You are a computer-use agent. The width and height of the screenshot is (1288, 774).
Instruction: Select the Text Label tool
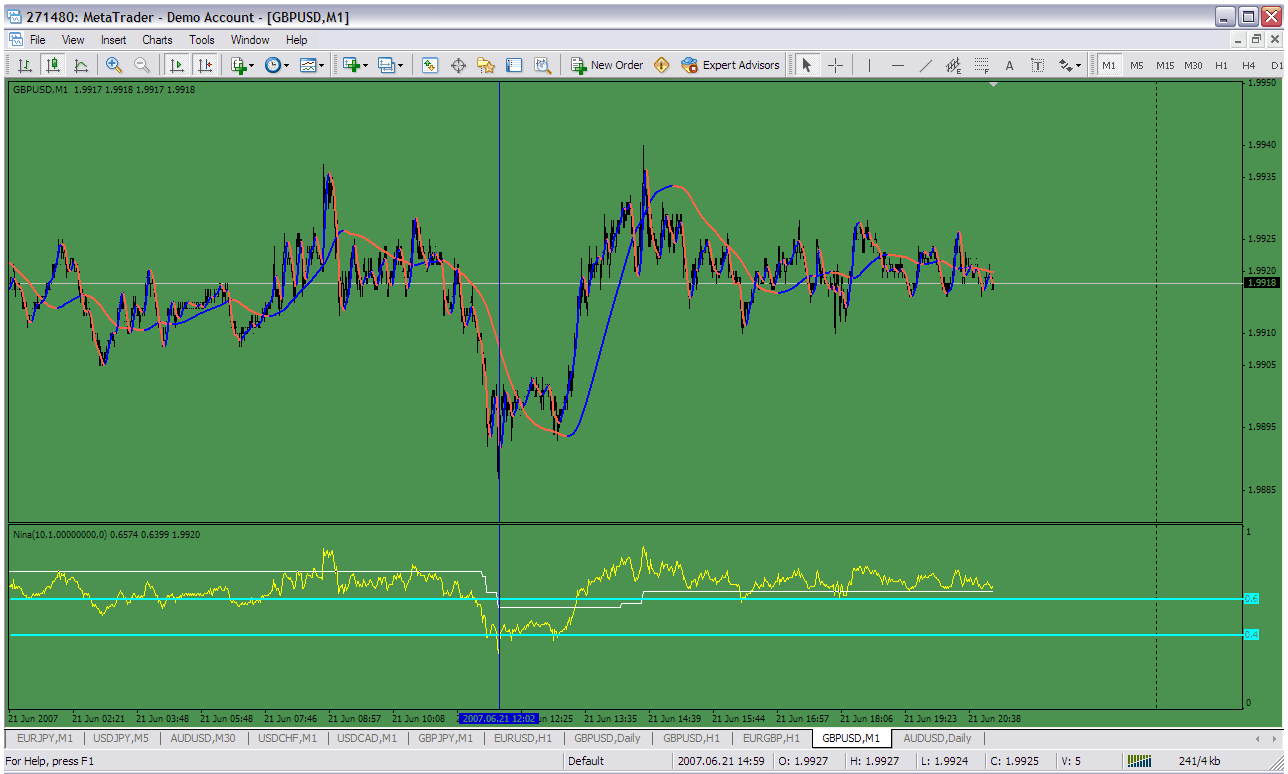[1037, 65]
